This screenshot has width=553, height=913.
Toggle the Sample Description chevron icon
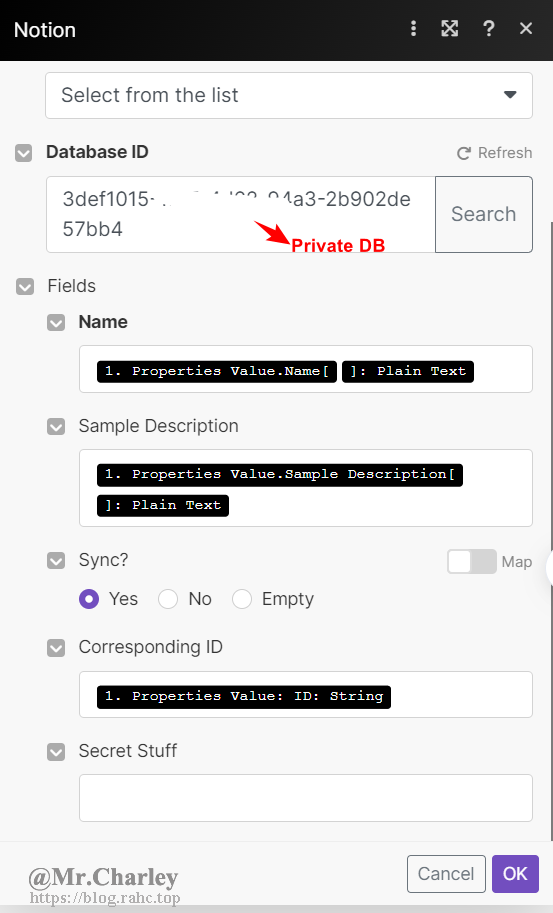point(56,427)
